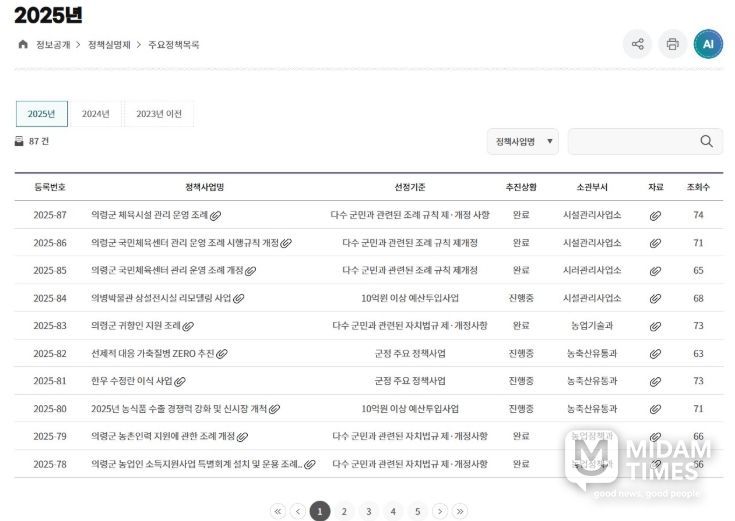Viewport: 735px width, 521px height.
Task: Expand the 정책사업명 search filter dropdown
Action: (x=522, y=142)
